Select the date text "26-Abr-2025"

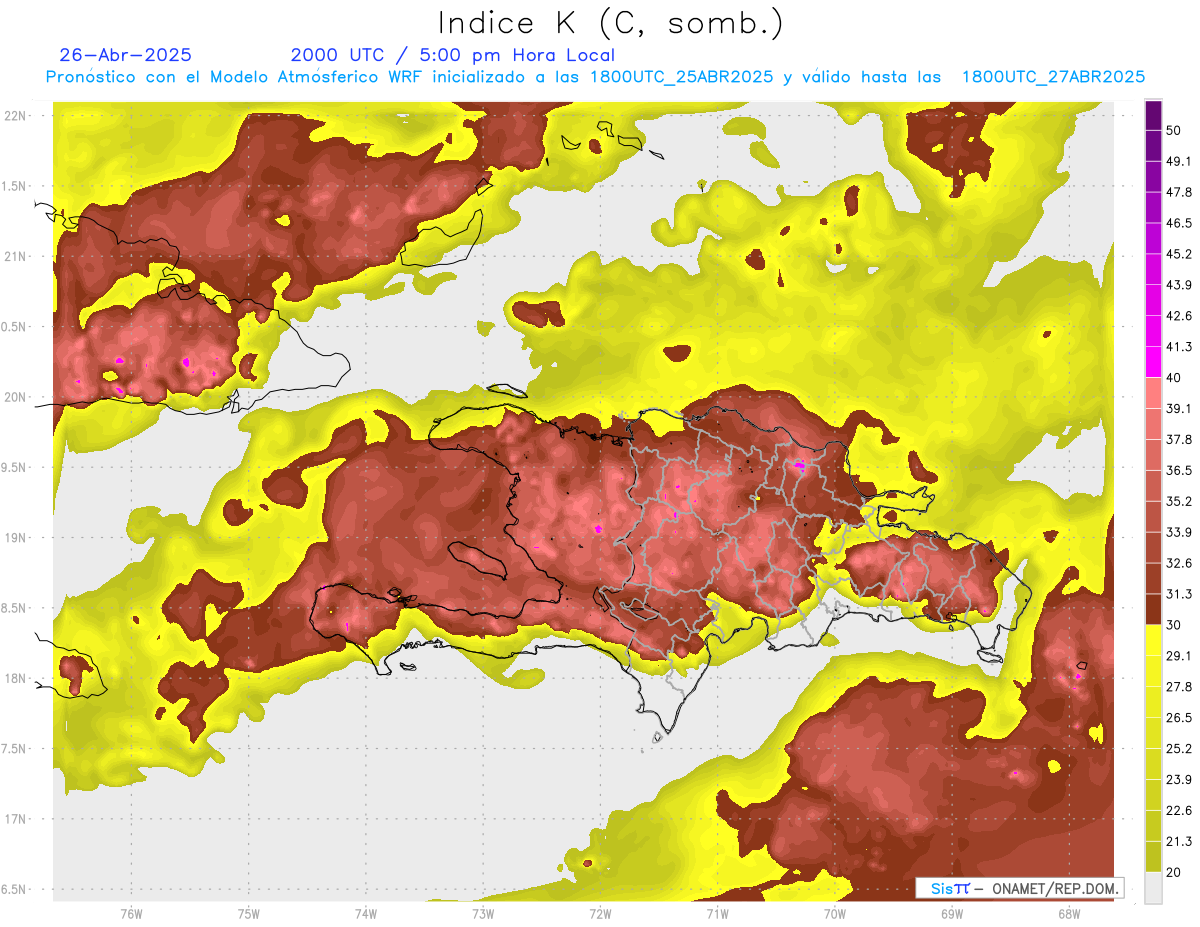[126, 55]
